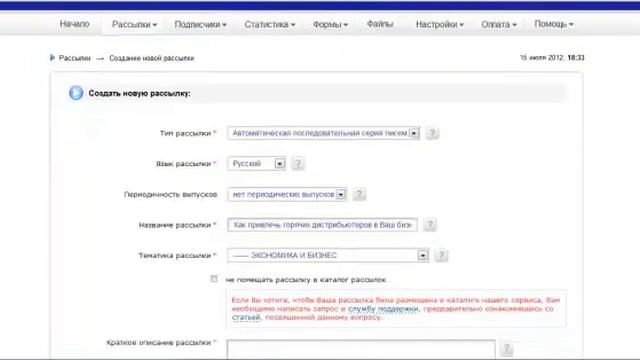
Task: Click the breadcrumb arrow icon before Рассылки
Action: (52, 58)
